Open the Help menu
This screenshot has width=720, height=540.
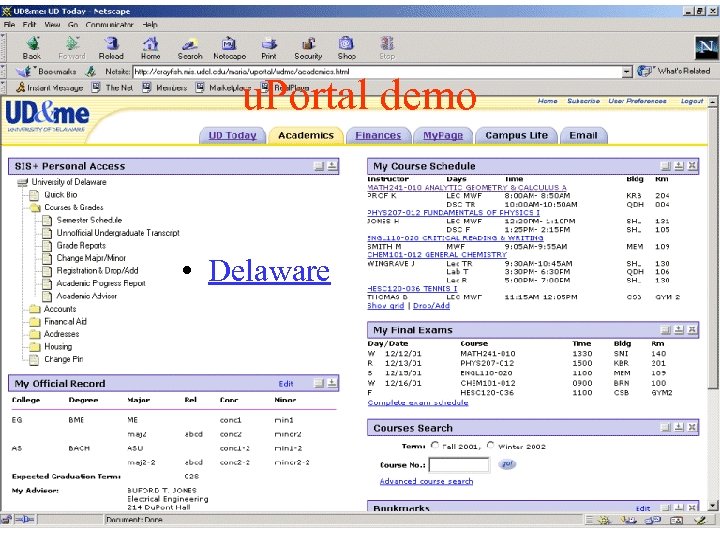pyautogui.click(x=150, y=24)
